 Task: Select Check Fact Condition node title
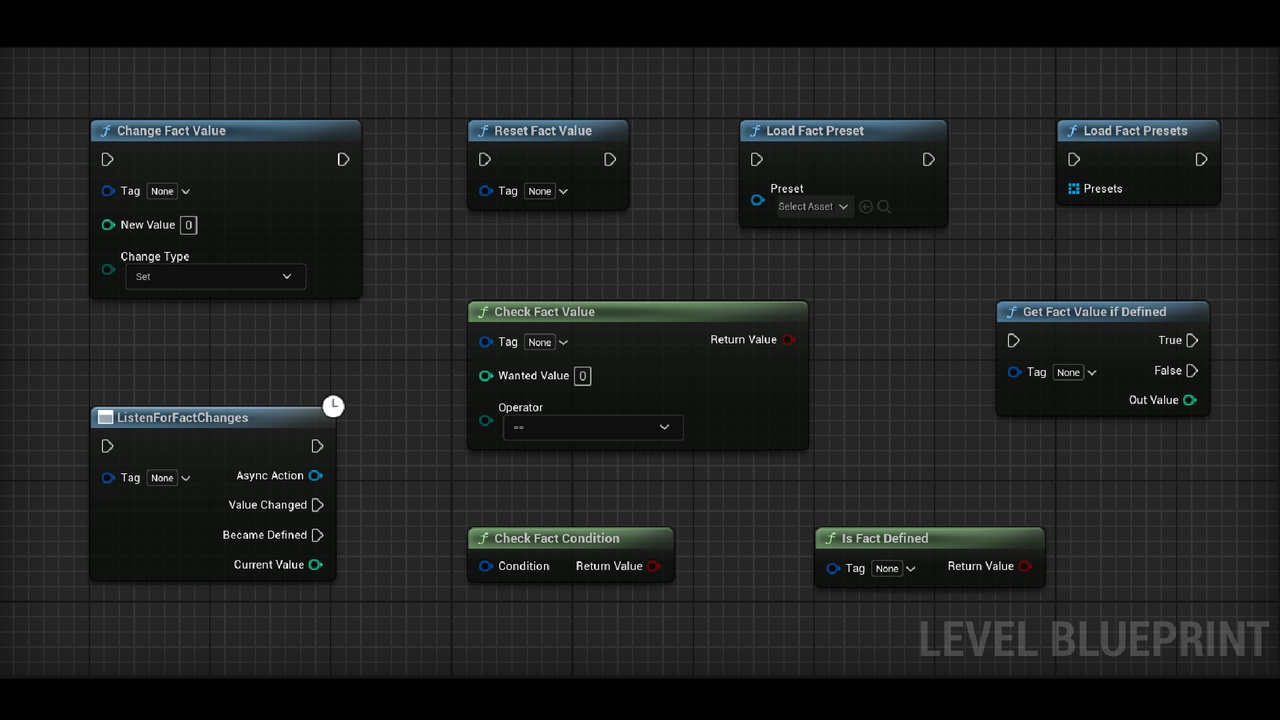click(557, 539)
